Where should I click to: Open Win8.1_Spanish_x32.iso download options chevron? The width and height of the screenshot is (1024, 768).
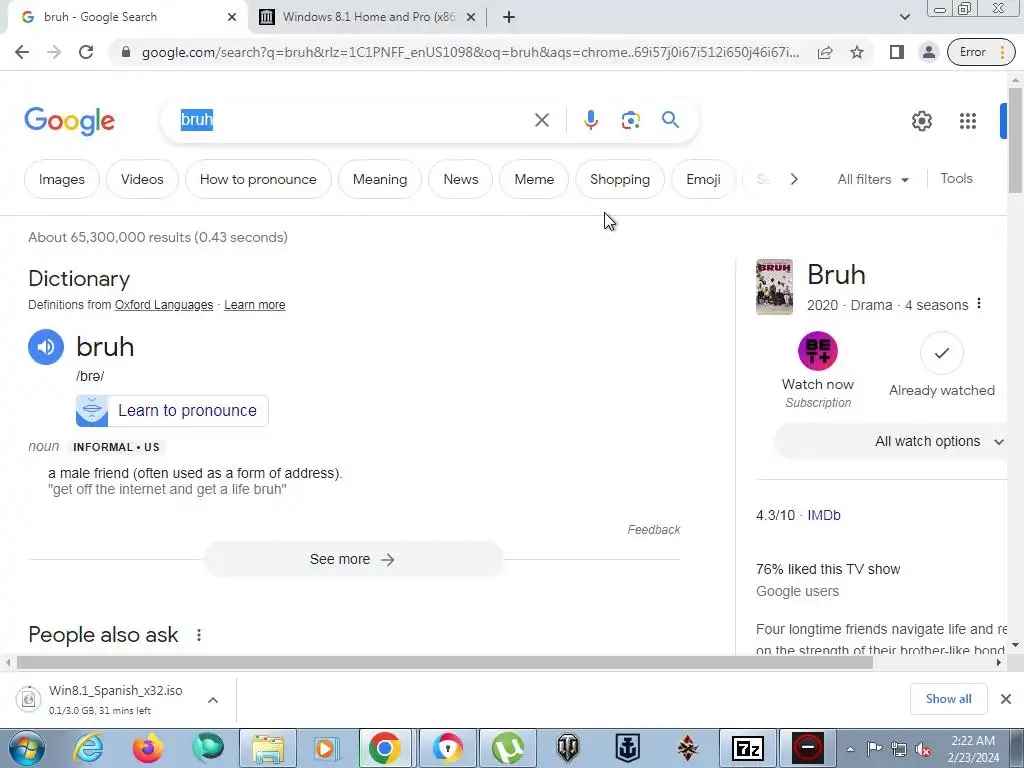pyautogui.click(x=213, y=699)
